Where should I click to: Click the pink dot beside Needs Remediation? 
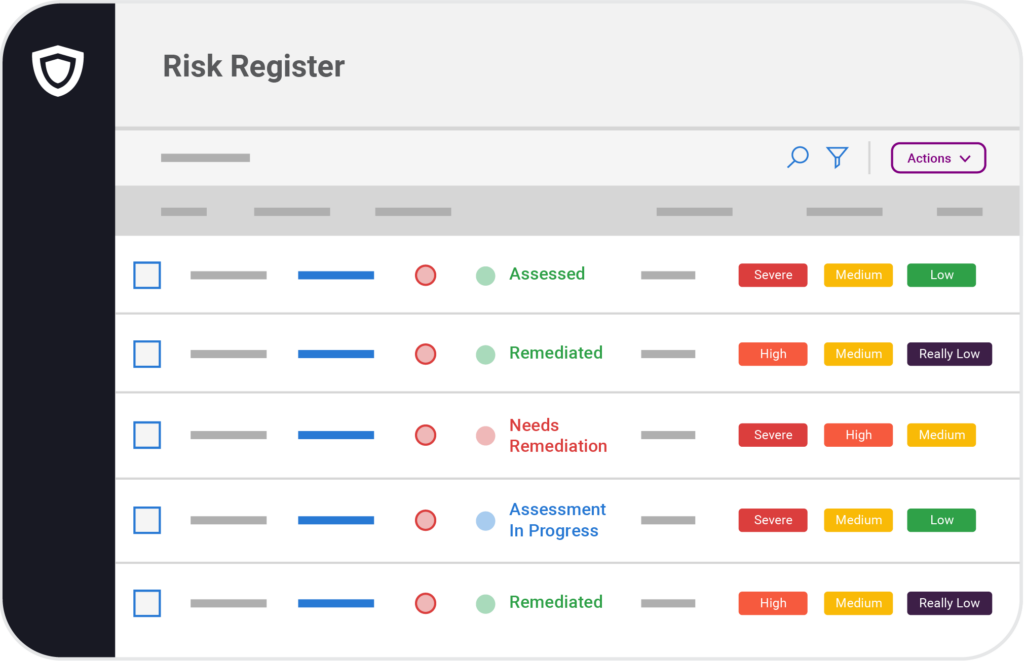click(x=486, y=435)
